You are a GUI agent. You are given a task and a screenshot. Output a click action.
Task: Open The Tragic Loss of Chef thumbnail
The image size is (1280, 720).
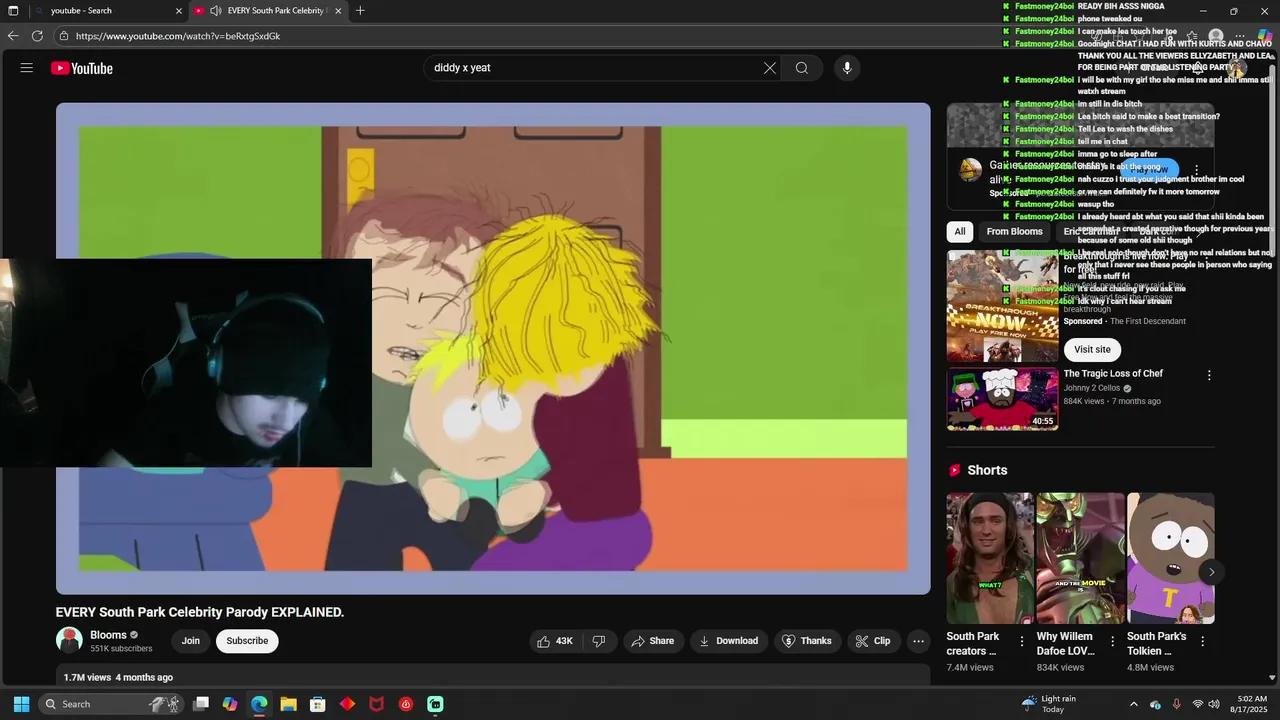(x=1002, y=399)
